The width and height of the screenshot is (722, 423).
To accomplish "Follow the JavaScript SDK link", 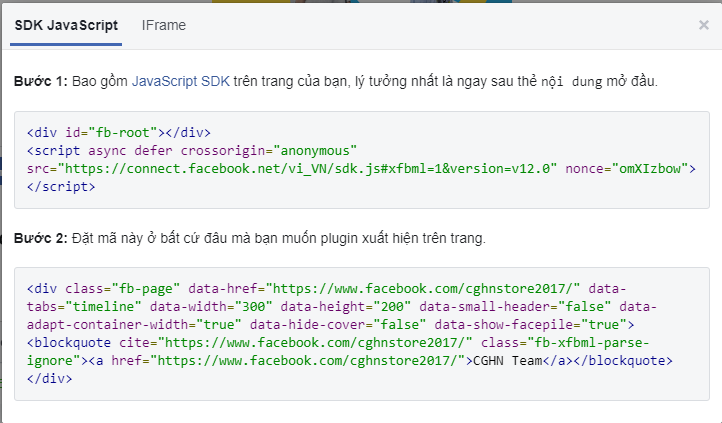I will (180, 80).
